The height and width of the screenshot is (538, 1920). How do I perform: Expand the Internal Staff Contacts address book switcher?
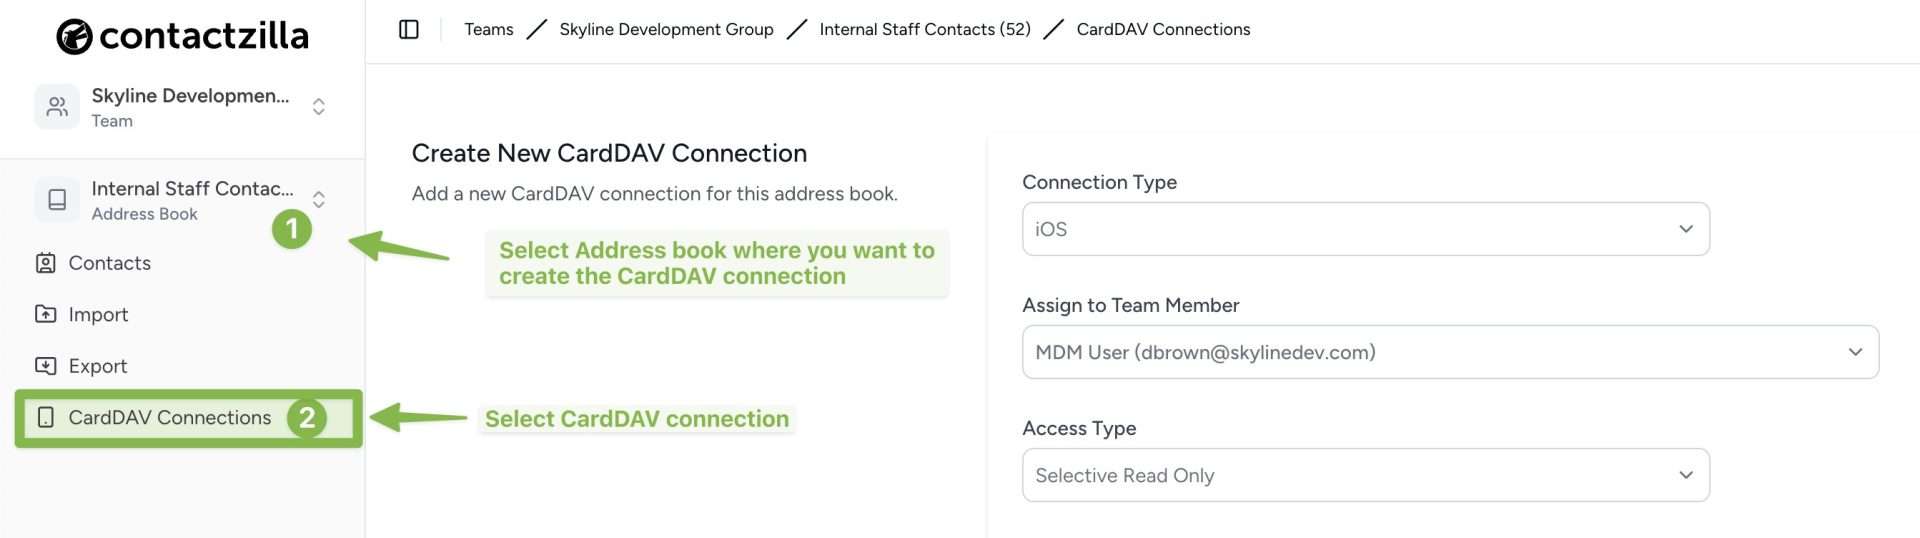(x=319, y=199)
